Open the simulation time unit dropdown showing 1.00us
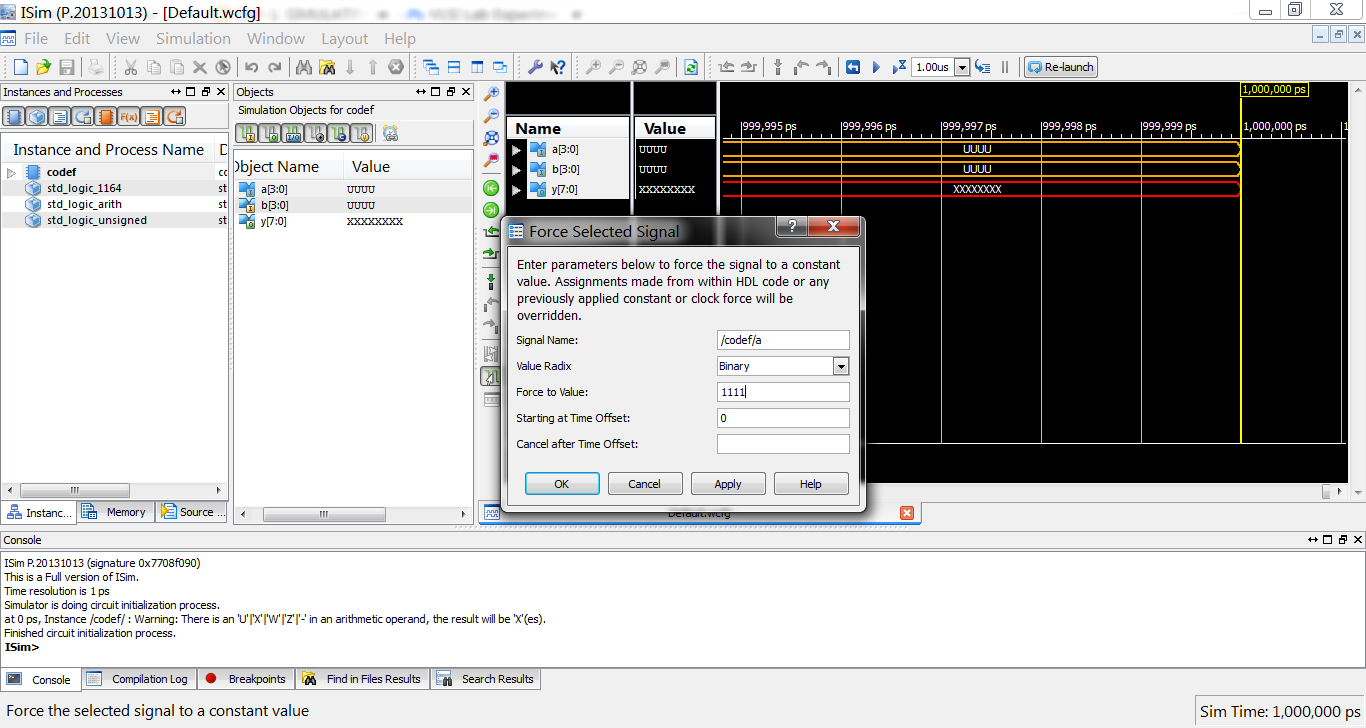Image resolution: width=1366 pixels, height=728 pixels. 961,66
